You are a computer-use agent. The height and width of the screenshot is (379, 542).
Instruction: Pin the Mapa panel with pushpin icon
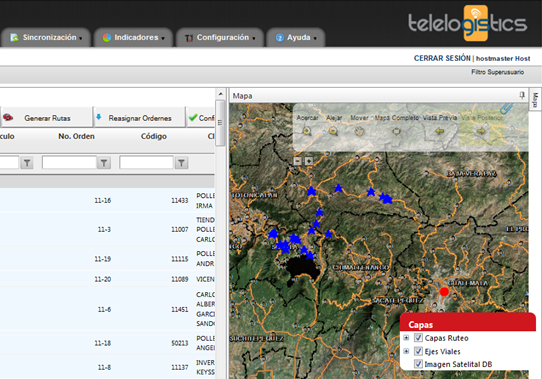pos(522,95)
